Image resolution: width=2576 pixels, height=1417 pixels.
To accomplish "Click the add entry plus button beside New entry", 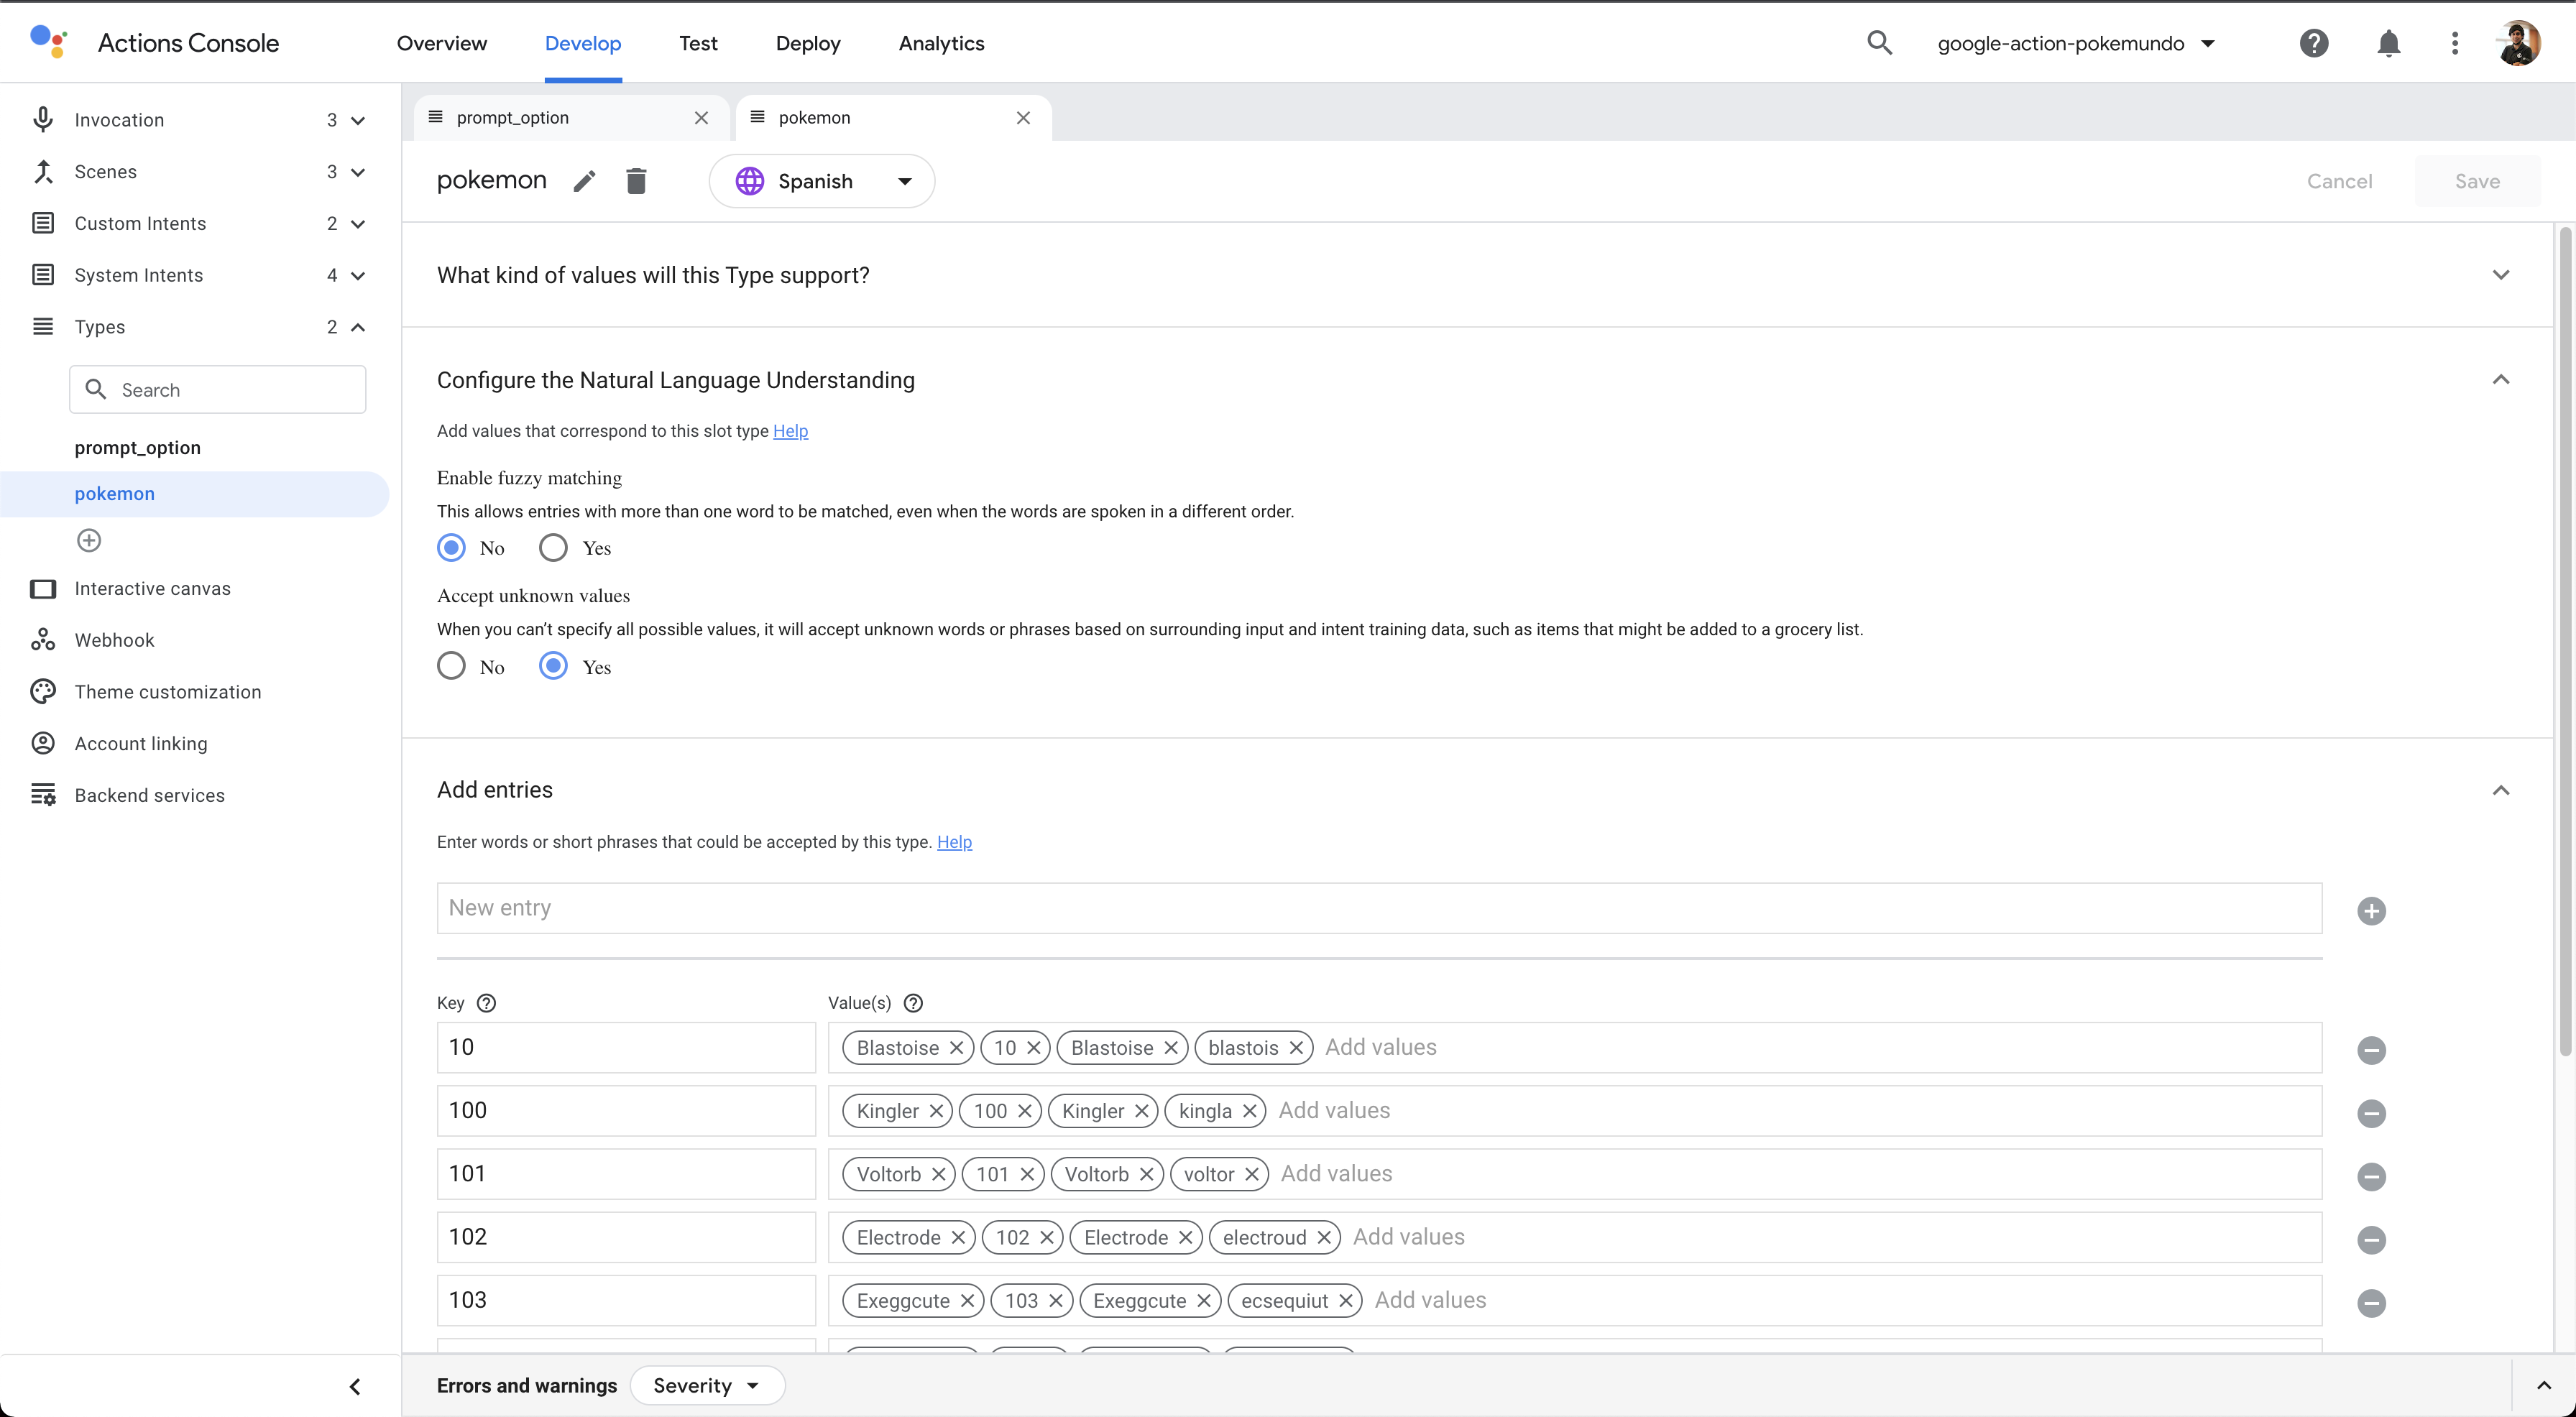I will 2370,911.
